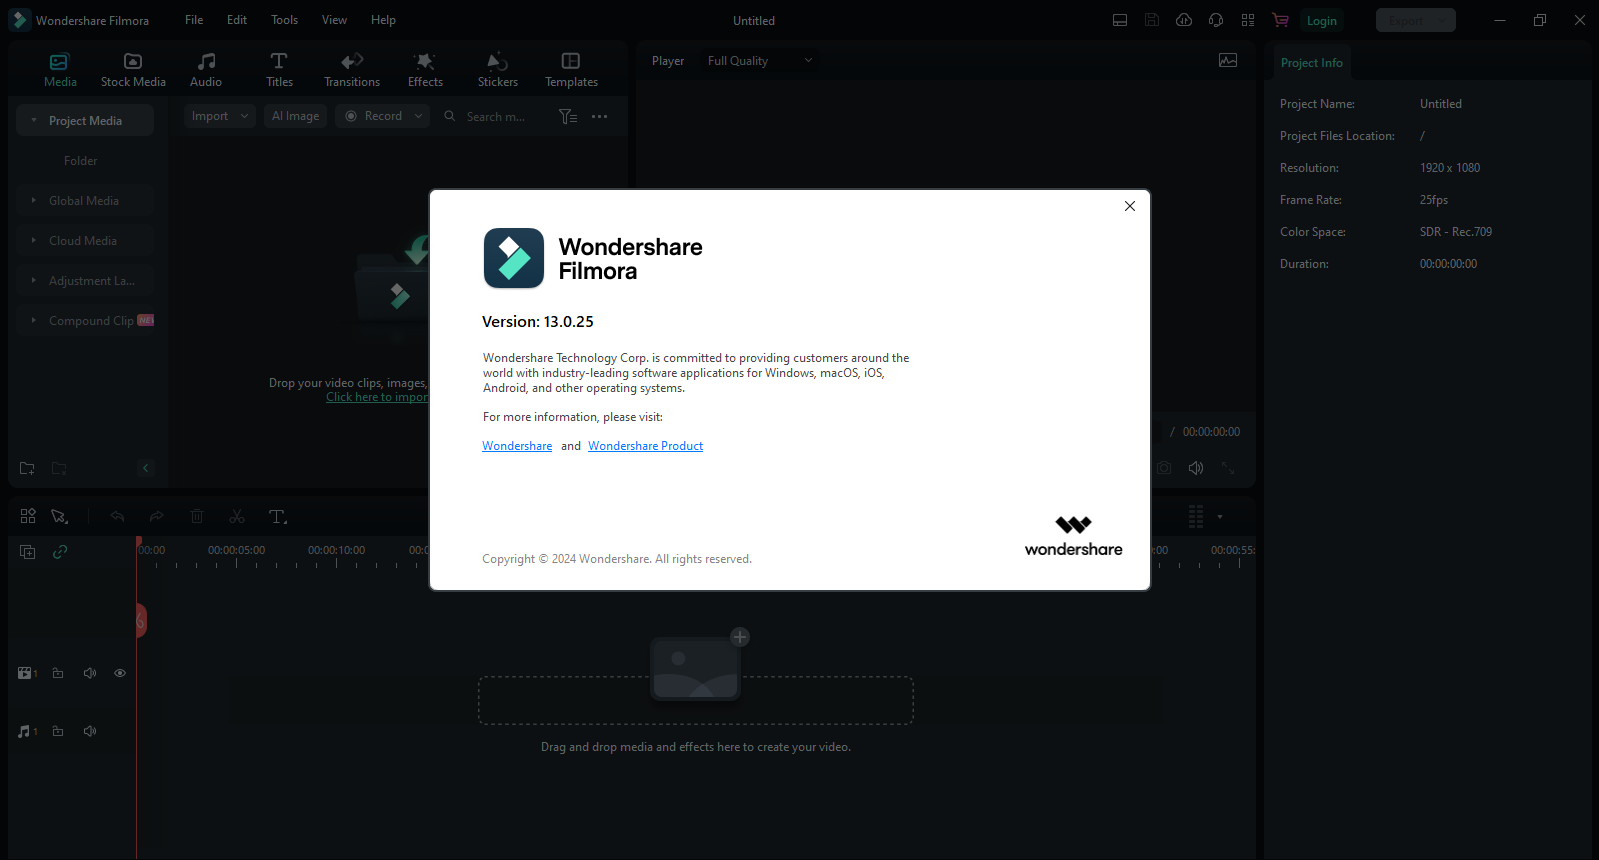The height and width of the screenshot is (860, 1599).
Task: Select the Folder item
Action: coord(81,161)
